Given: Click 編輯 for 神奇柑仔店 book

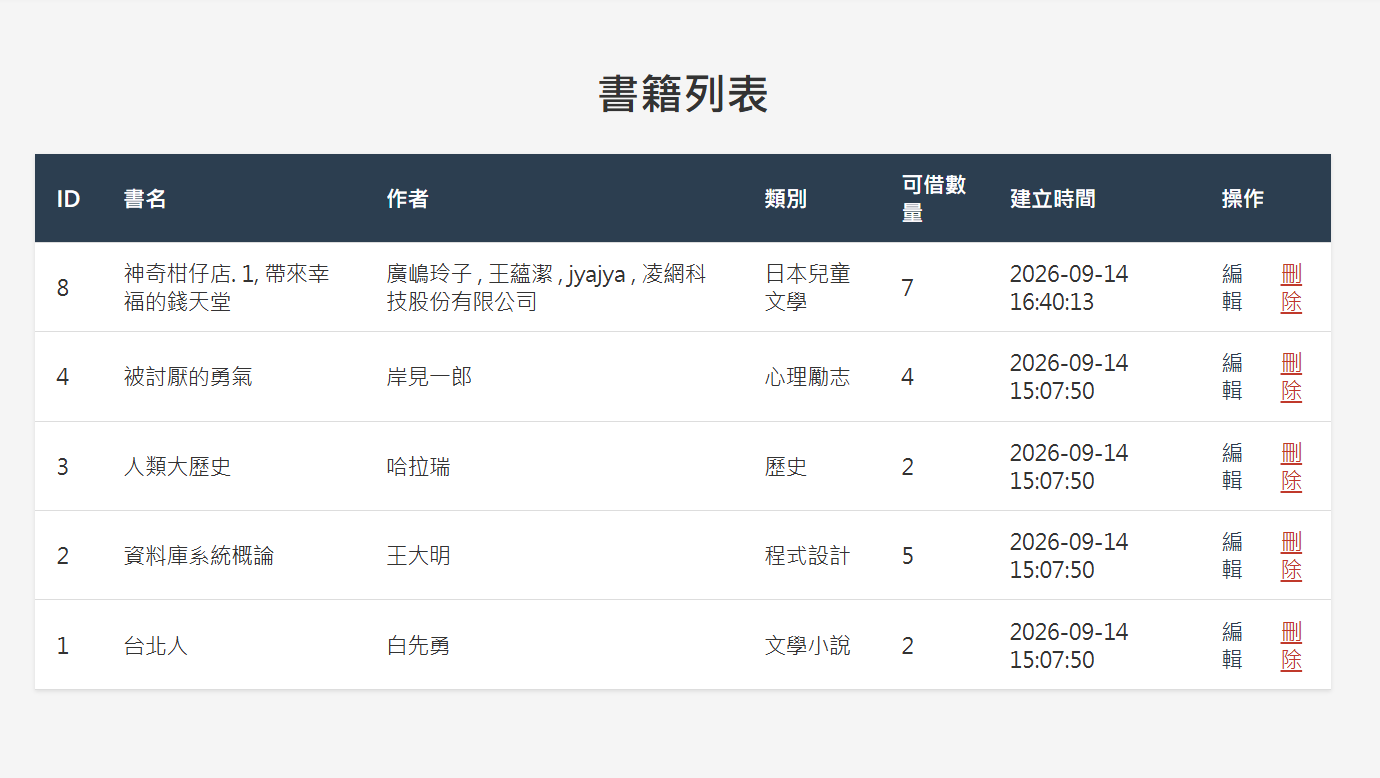Looking at the screenshot, I should coord(1232,288).
